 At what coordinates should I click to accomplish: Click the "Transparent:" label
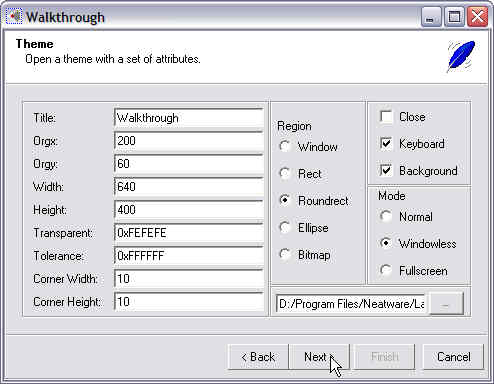click(63, 233)
